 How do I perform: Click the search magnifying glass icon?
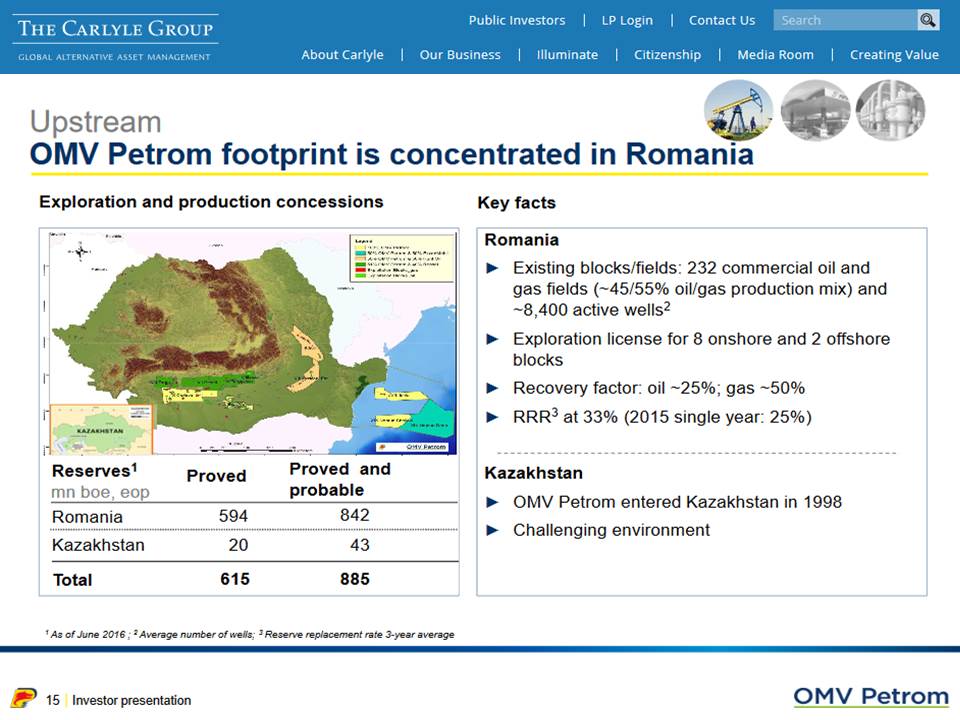pos(928,20)
